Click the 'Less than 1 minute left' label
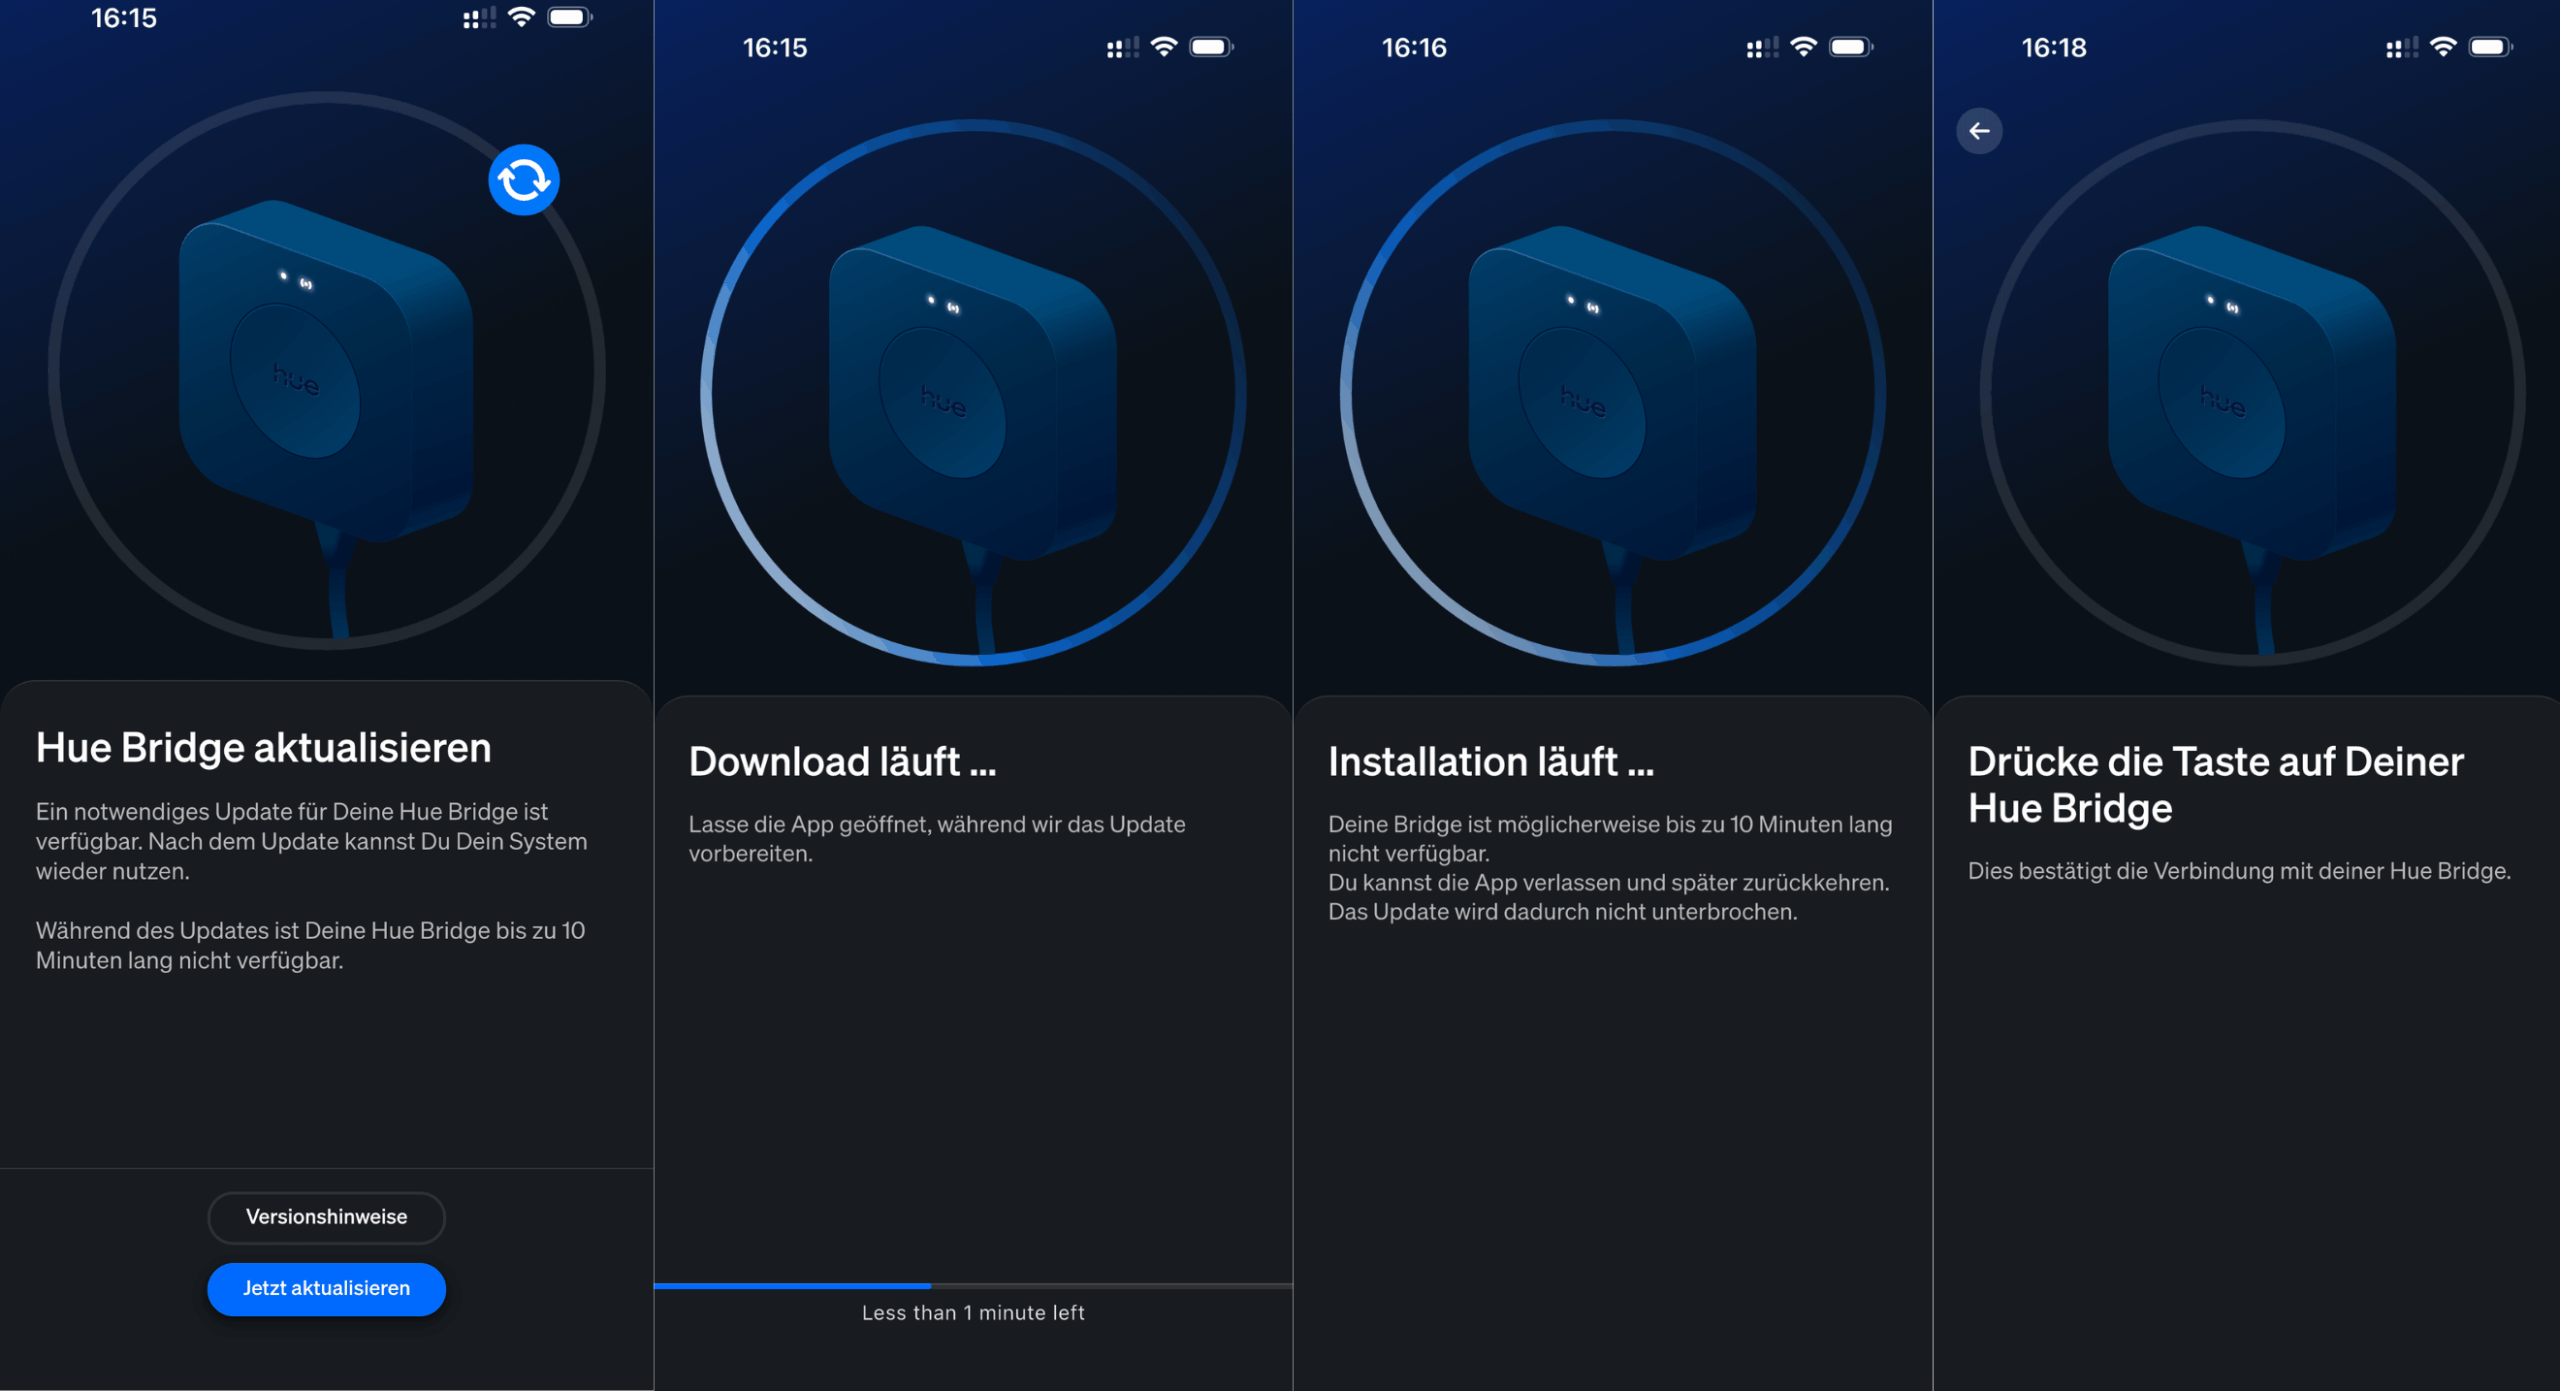 [x=972, y=1312]
